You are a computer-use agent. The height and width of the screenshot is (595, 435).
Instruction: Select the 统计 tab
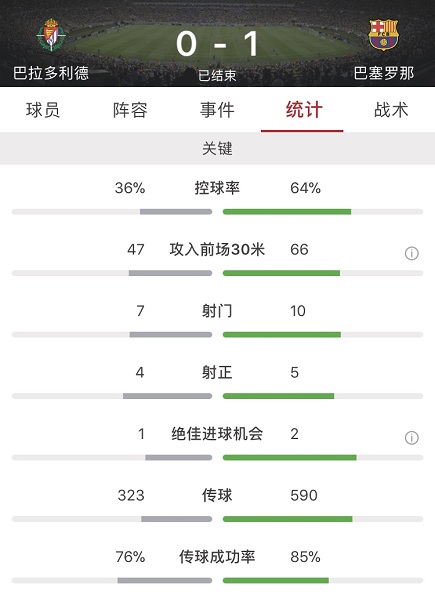click(304, 110)
